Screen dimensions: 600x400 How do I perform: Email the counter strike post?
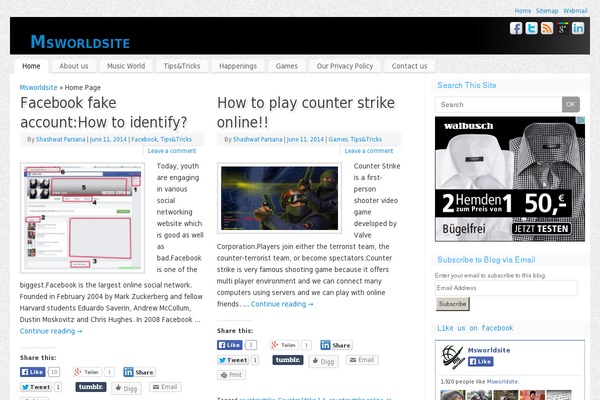pyautogui.click(x=362, y=360)
